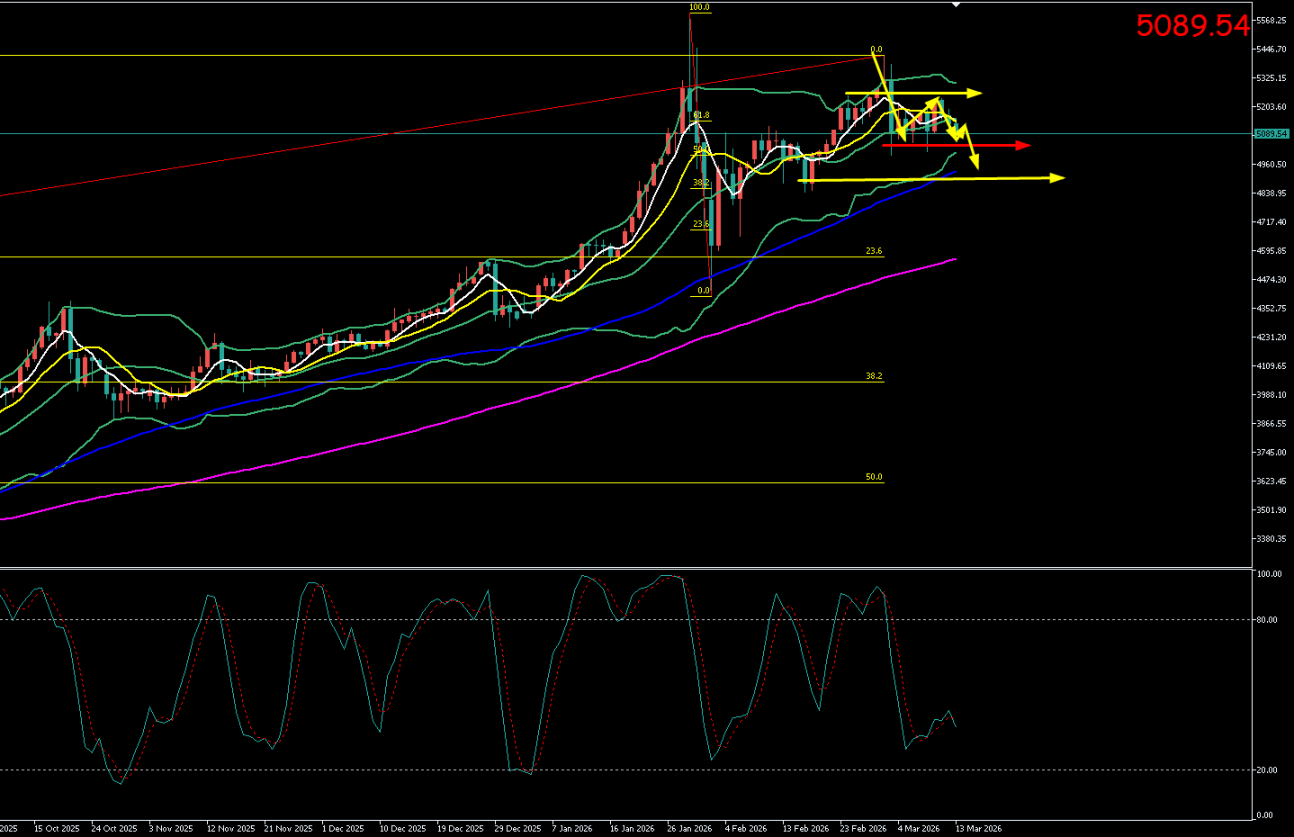Viewport: 1294px width, 837px height.
Task: Click the 3380.35 price on the scale
Action: point(1272,539)
